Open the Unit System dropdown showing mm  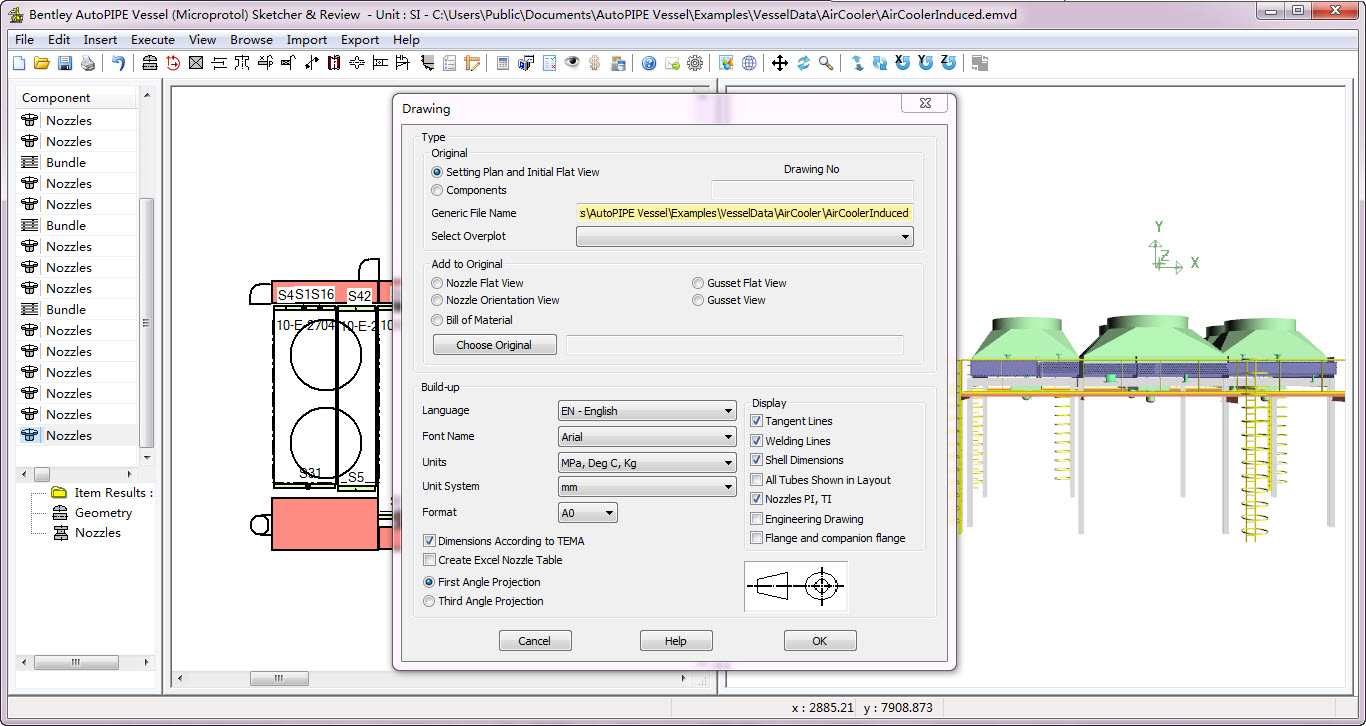pyautogui.click(x=647, y=487)
